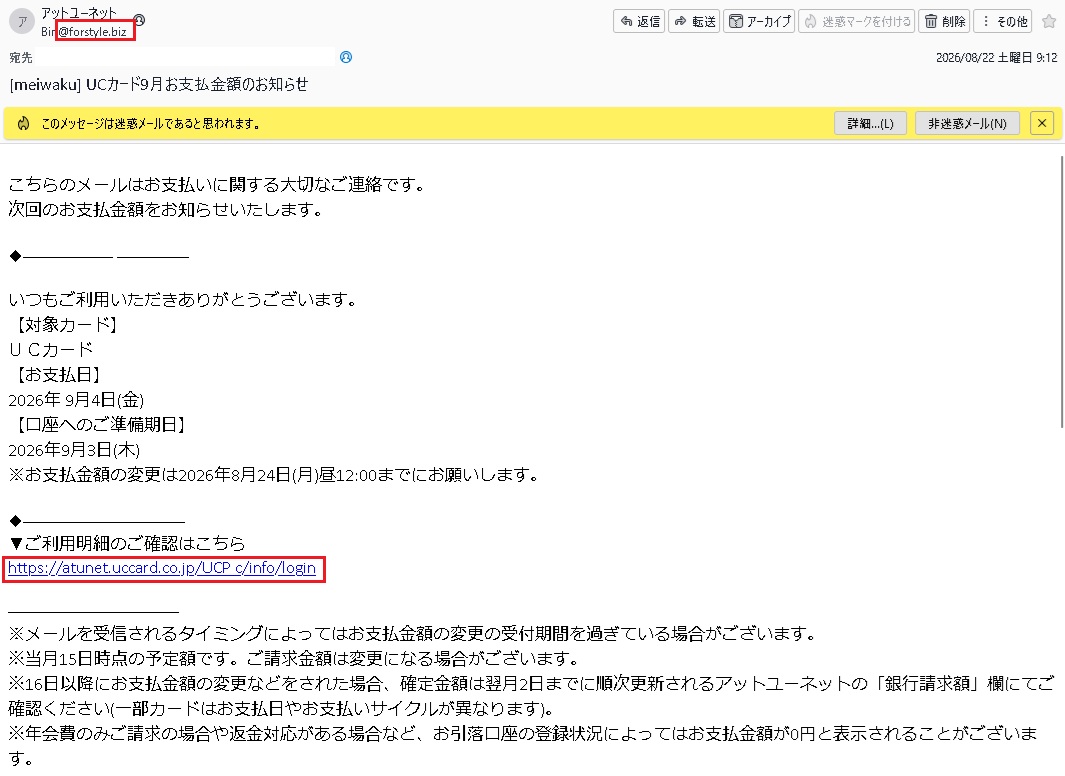Click the このメッセージは迷惑メールであると思われます notice
1065x776 pixels.
(151, 124)
